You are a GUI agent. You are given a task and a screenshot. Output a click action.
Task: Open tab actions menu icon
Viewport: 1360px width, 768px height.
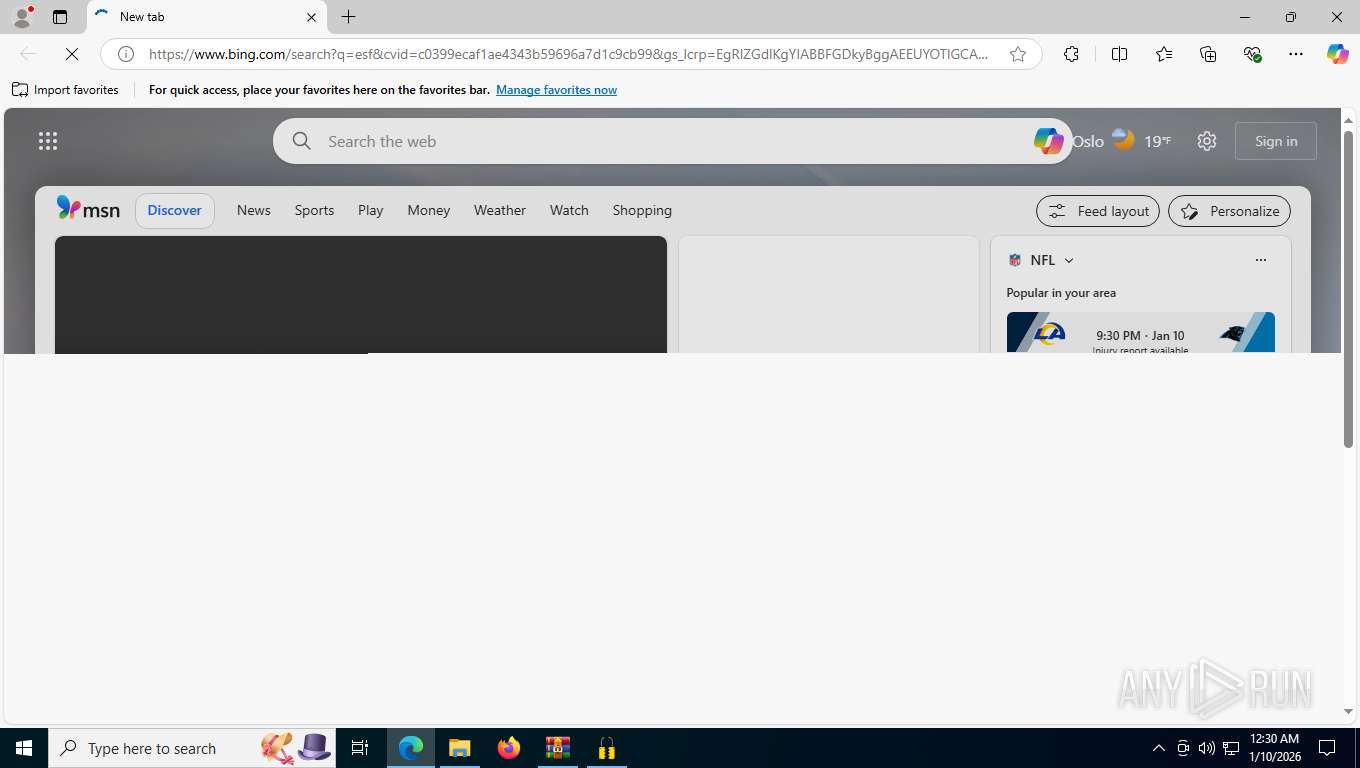[60, 17]
